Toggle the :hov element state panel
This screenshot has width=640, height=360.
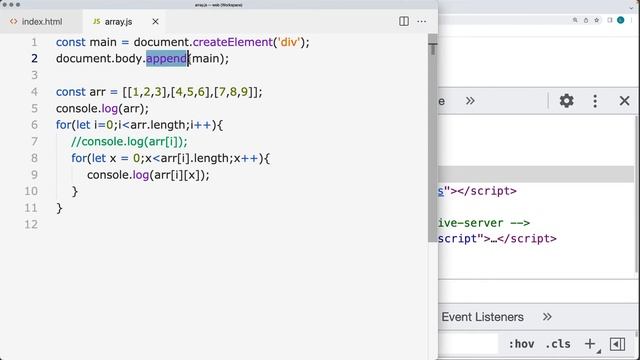pyautogui.click(x=521, y=344)
